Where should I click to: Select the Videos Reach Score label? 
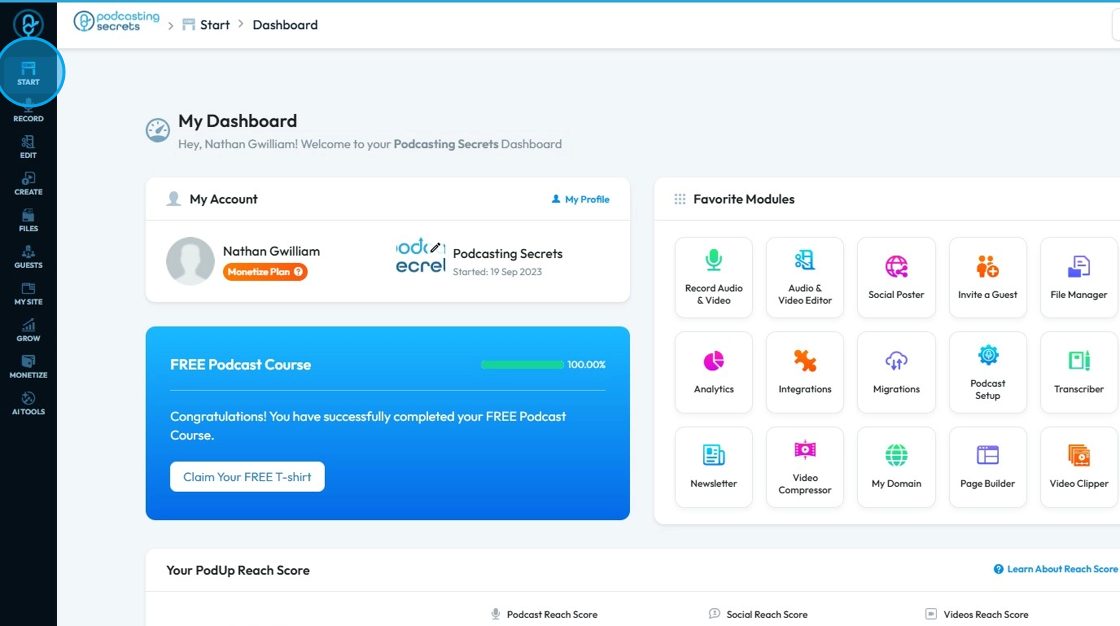pos(986,615)
